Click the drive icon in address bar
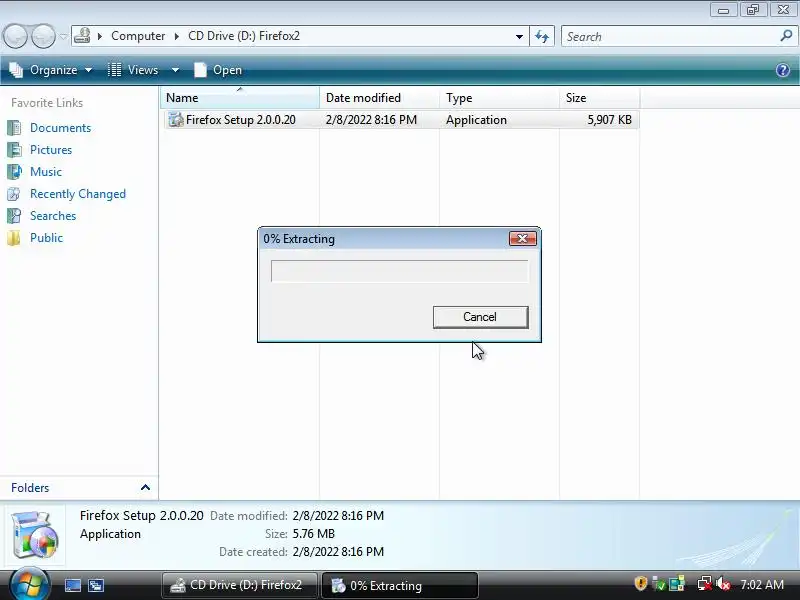The height and width of the screenshot is (600, 800). [x=83, y=36]
